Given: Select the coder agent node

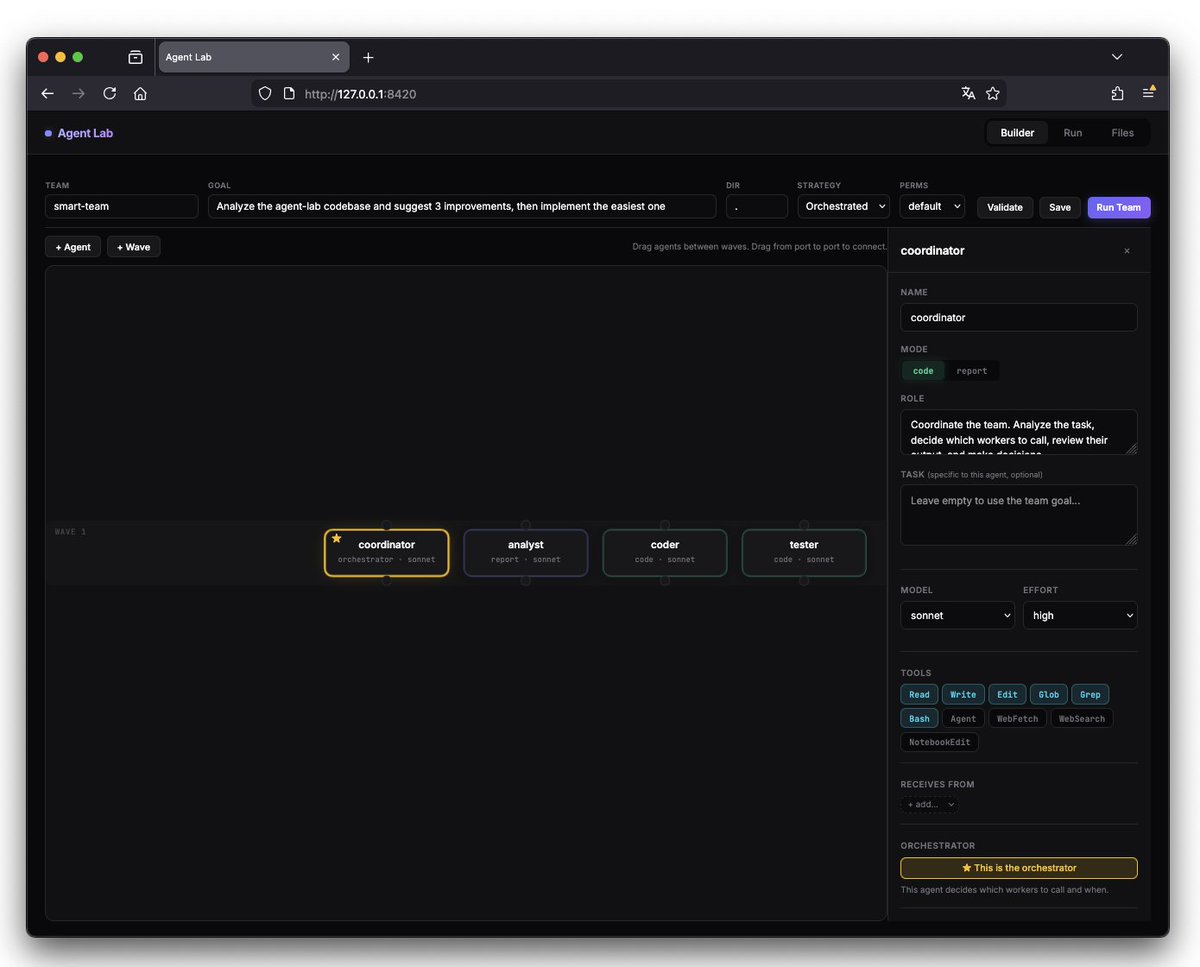Looking at the screenshot, I should pyautogui.click(x=664, y=552).
